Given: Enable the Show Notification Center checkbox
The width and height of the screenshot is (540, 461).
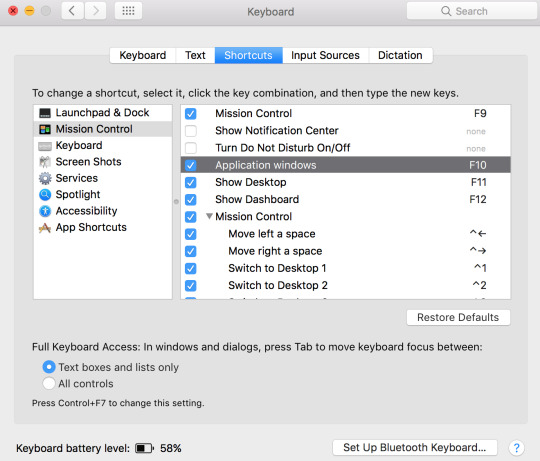Looking at the screenshot, I should point(190,131).
